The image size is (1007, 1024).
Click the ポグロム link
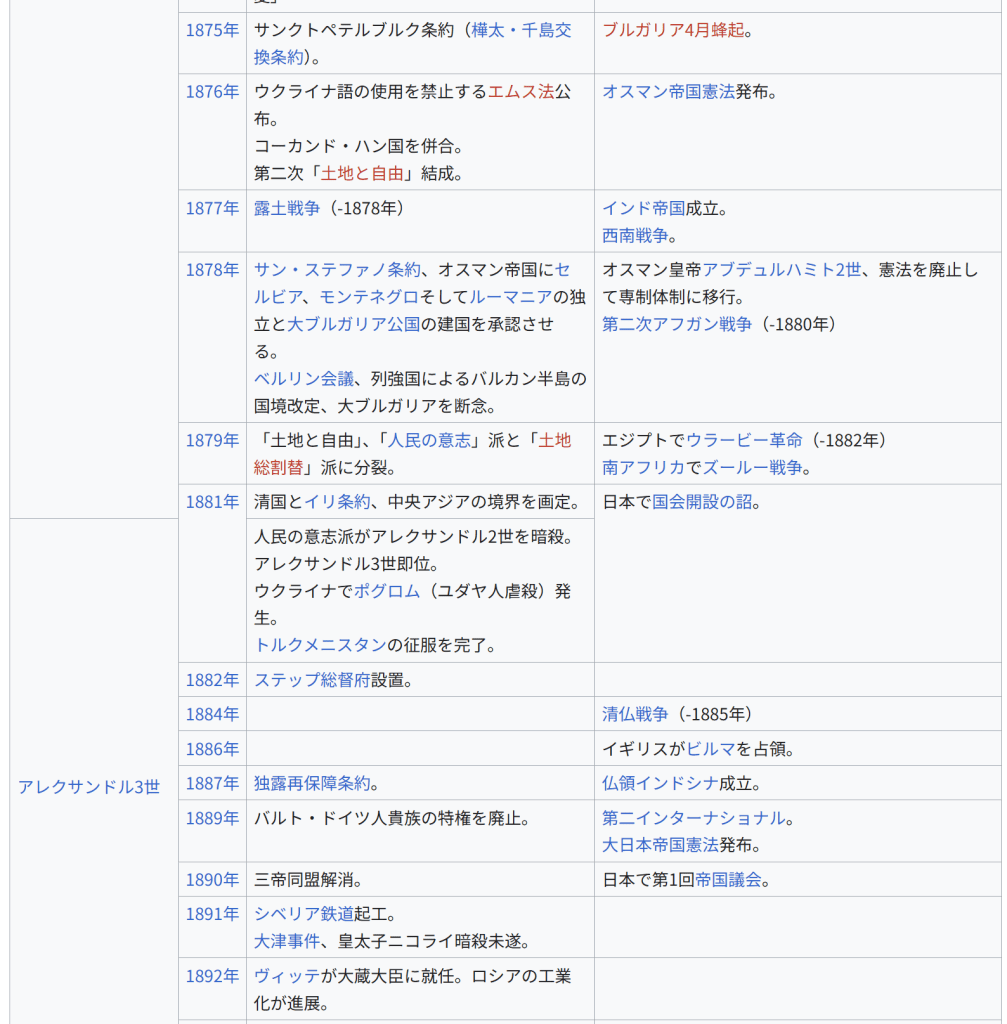click(387, 591)
